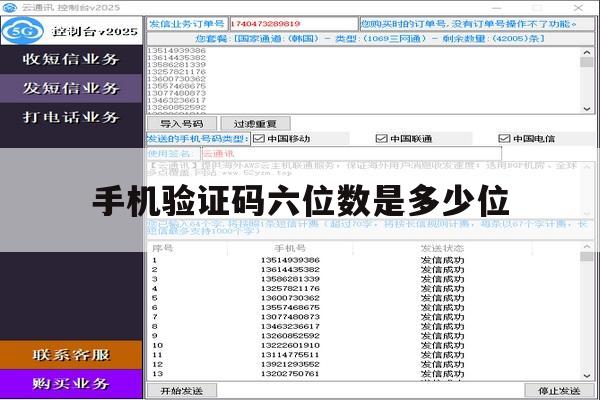This screenshot has height=400, width=600.
Task: Select table row with 13921293552
Action: (x=364, y=364)
